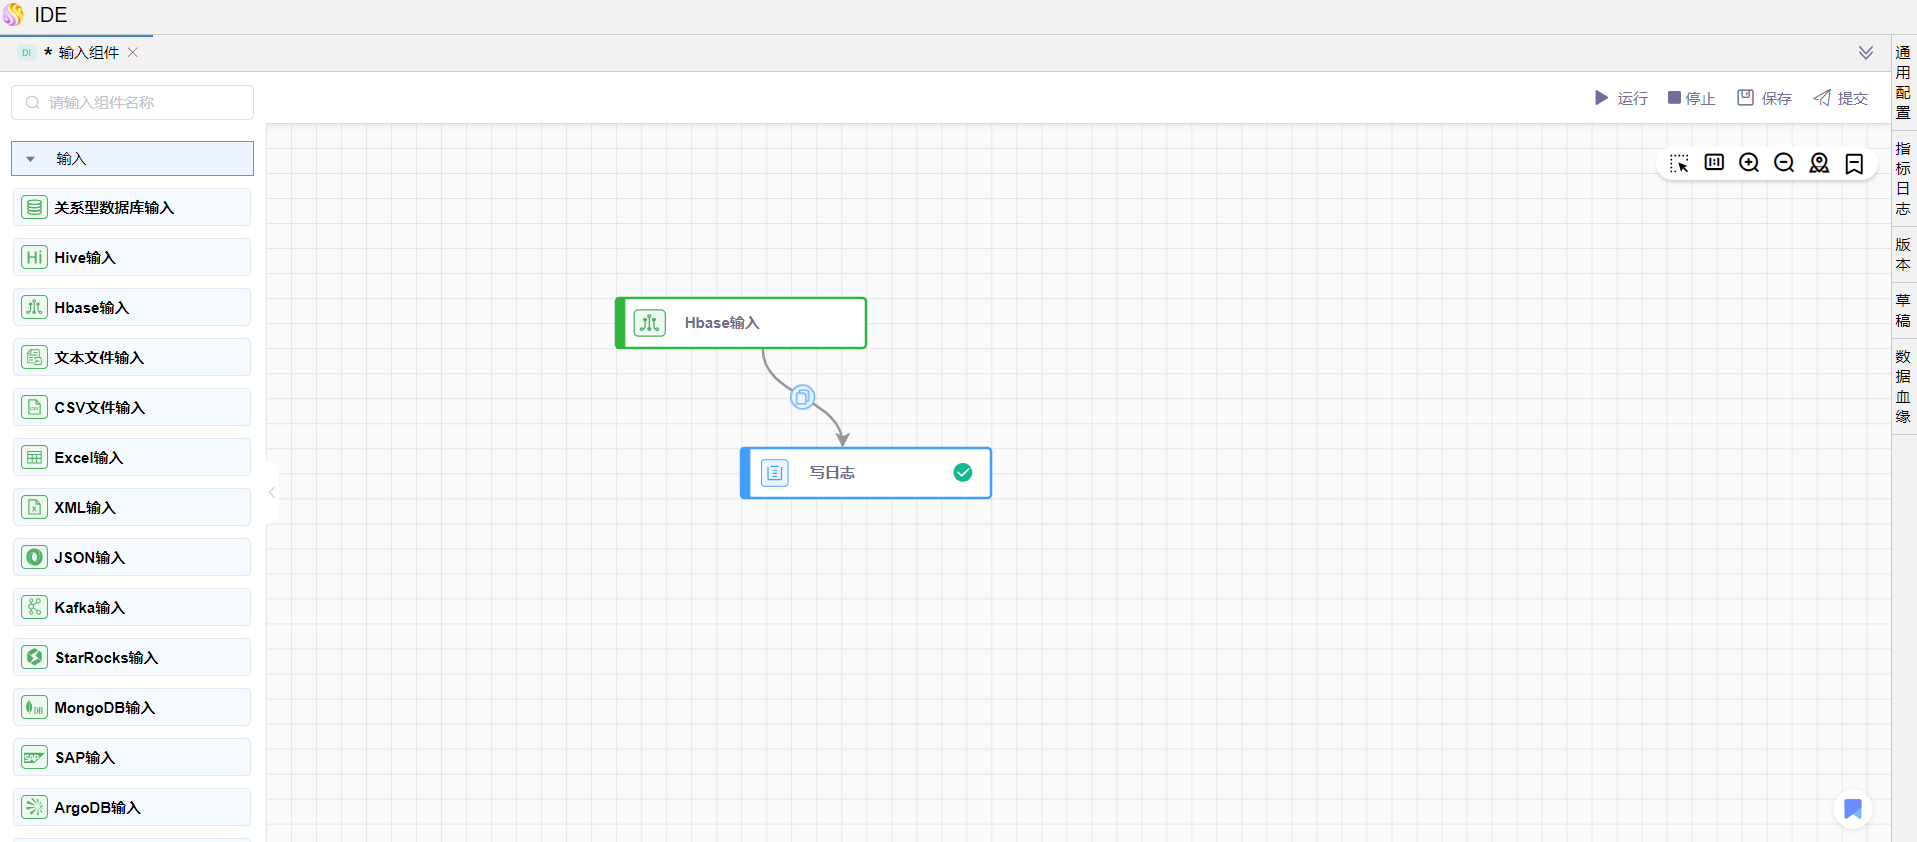The image size is (1917, 842).
Task: Zoom out of the canvas
Action: 1784,163
